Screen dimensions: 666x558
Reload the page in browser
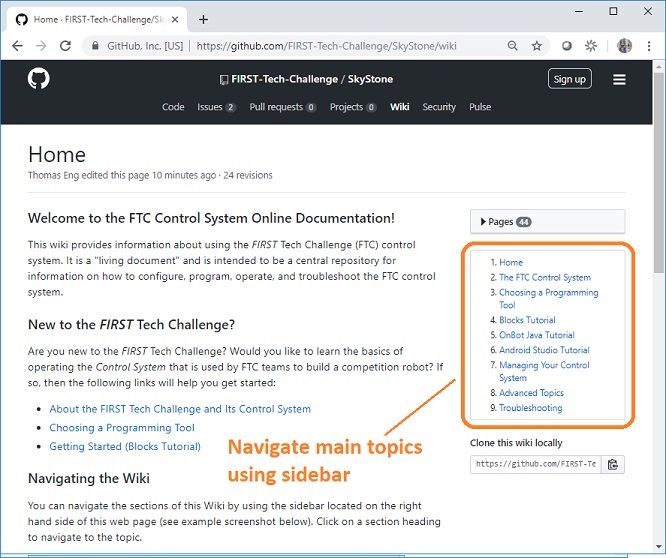click(66, 46)
